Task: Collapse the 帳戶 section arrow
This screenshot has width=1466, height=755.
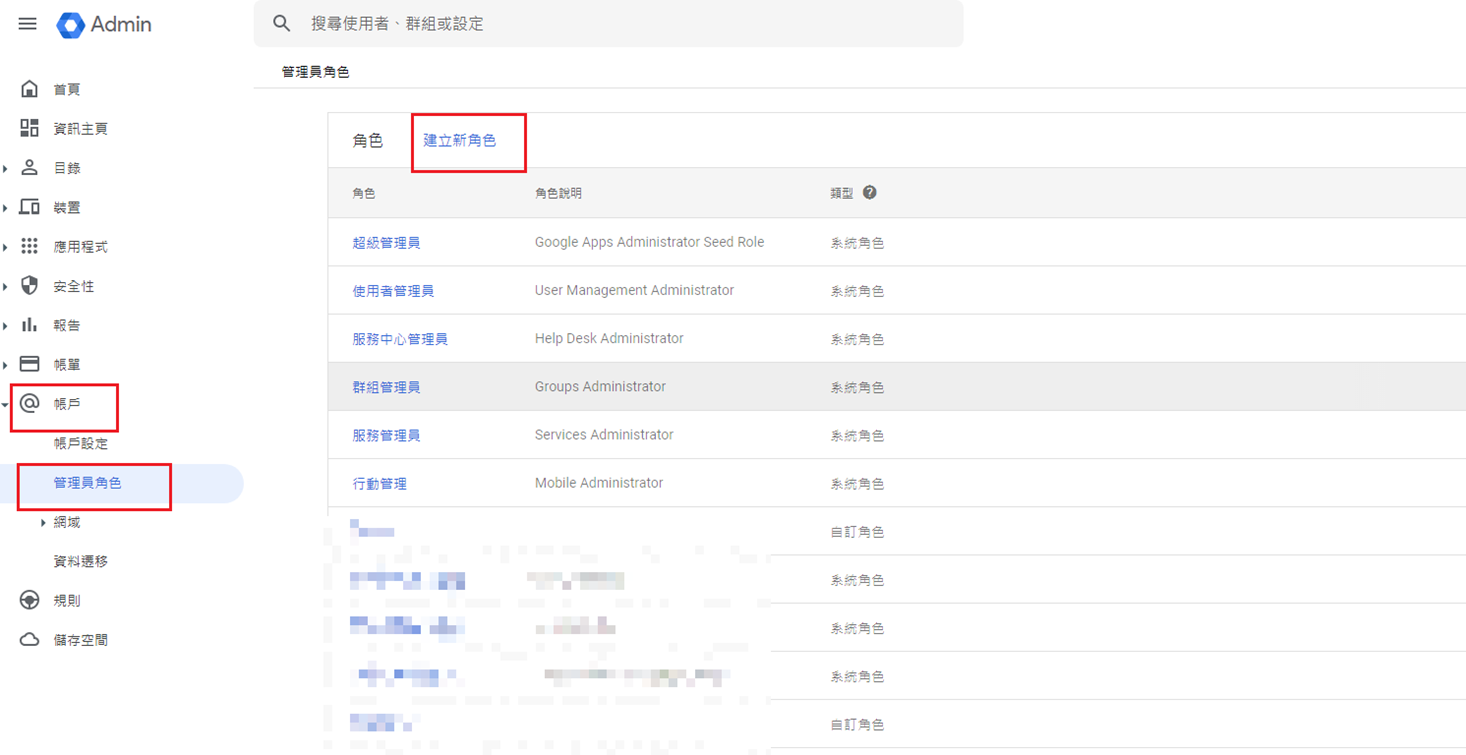Action: click(6, 405)
